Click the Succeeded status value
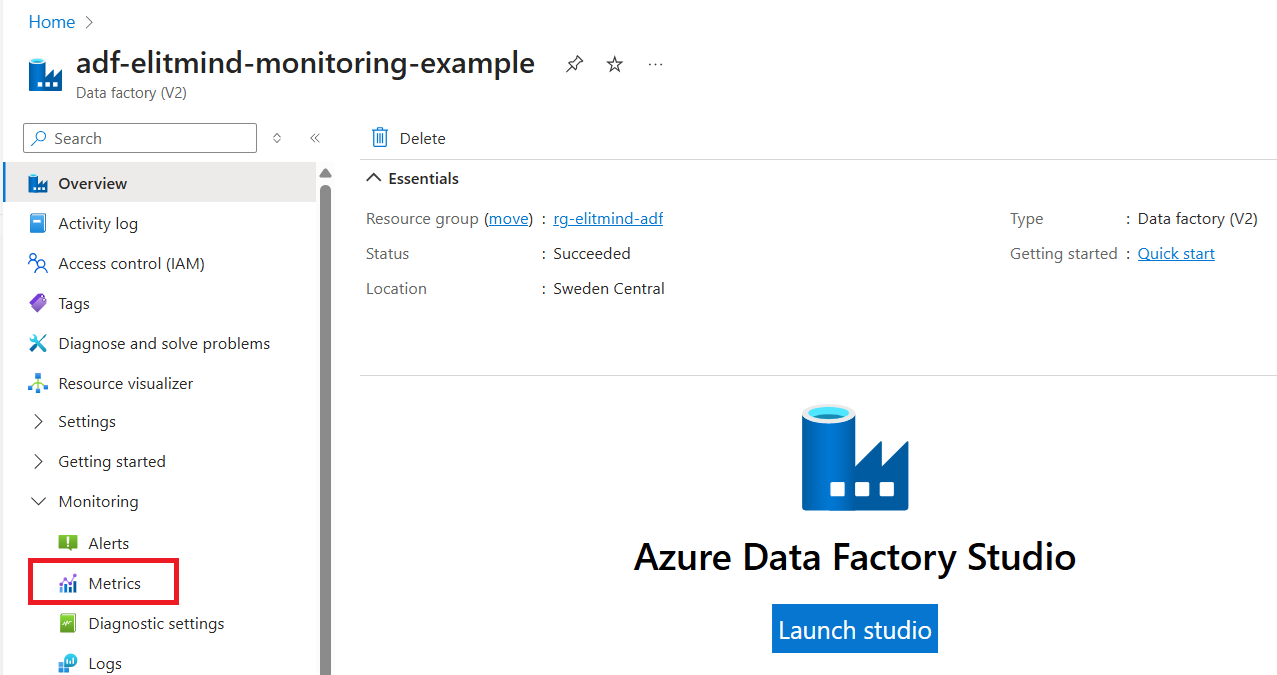The width and height of the screenshot is (1277, 675). 592,253
